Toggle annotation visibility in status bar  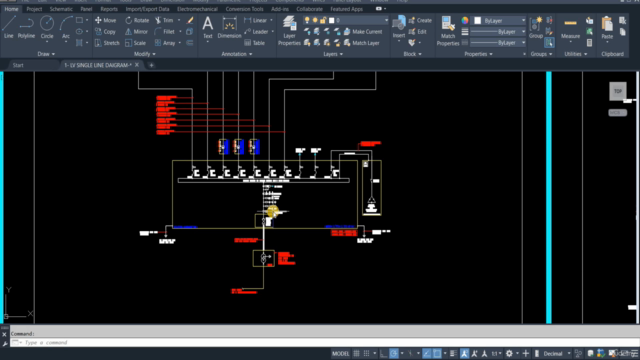point(464,353)
